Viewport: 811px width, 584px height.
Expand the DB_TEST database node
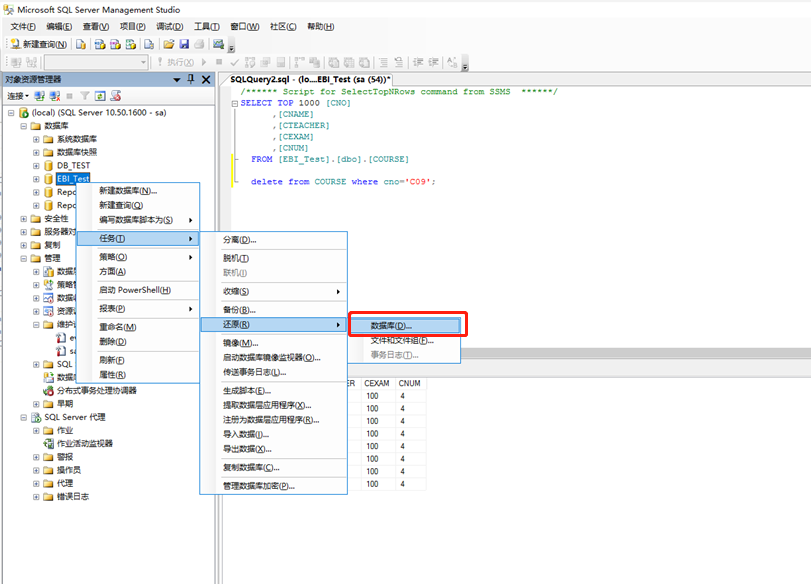[x=36, y=164]
